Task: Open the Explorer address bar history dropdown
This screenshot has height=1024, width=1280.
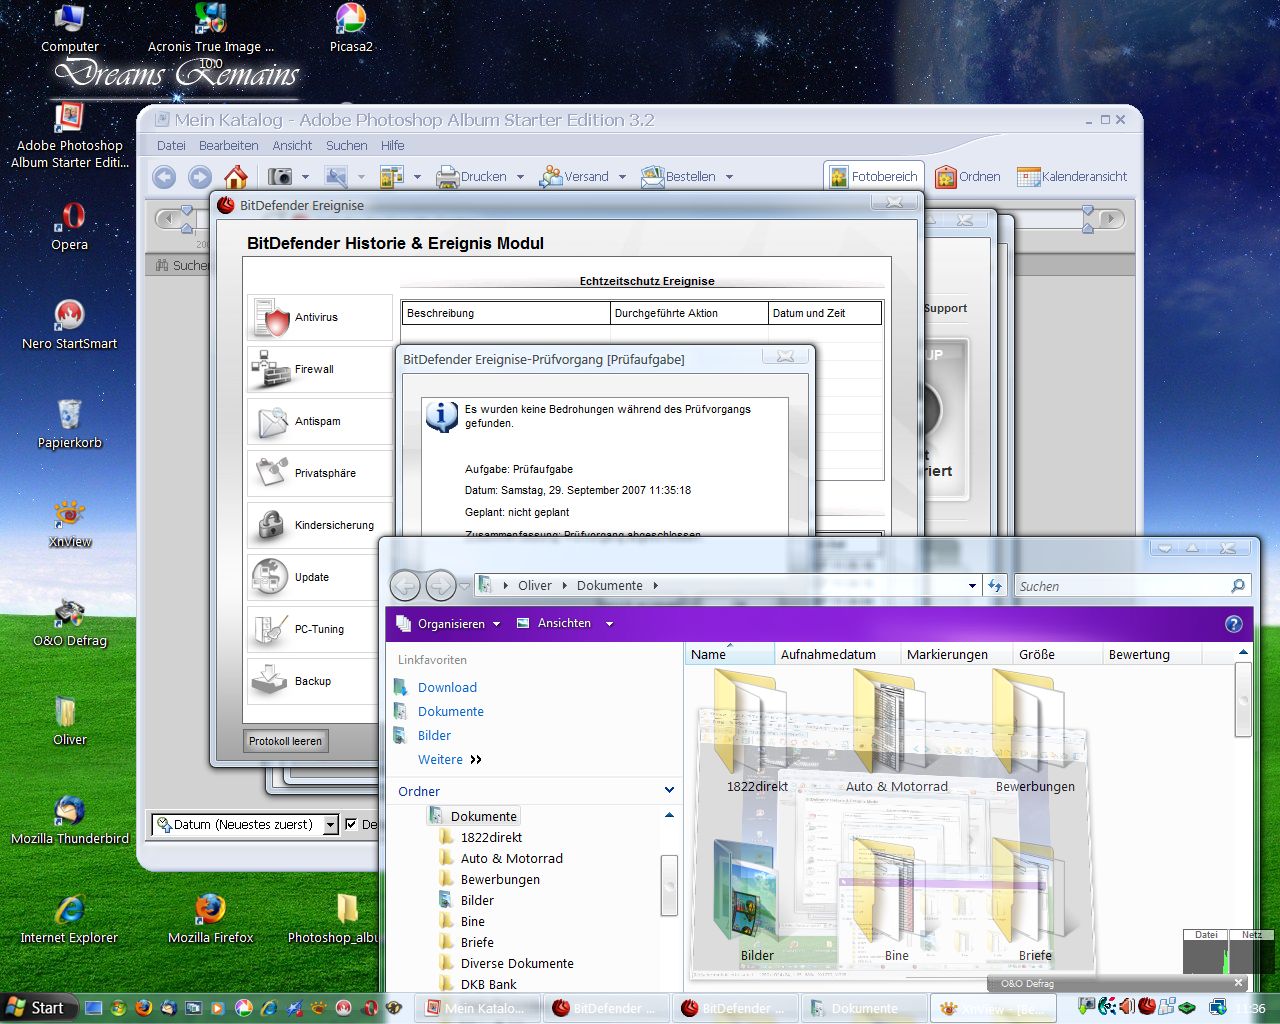Action: coord(972,586)
